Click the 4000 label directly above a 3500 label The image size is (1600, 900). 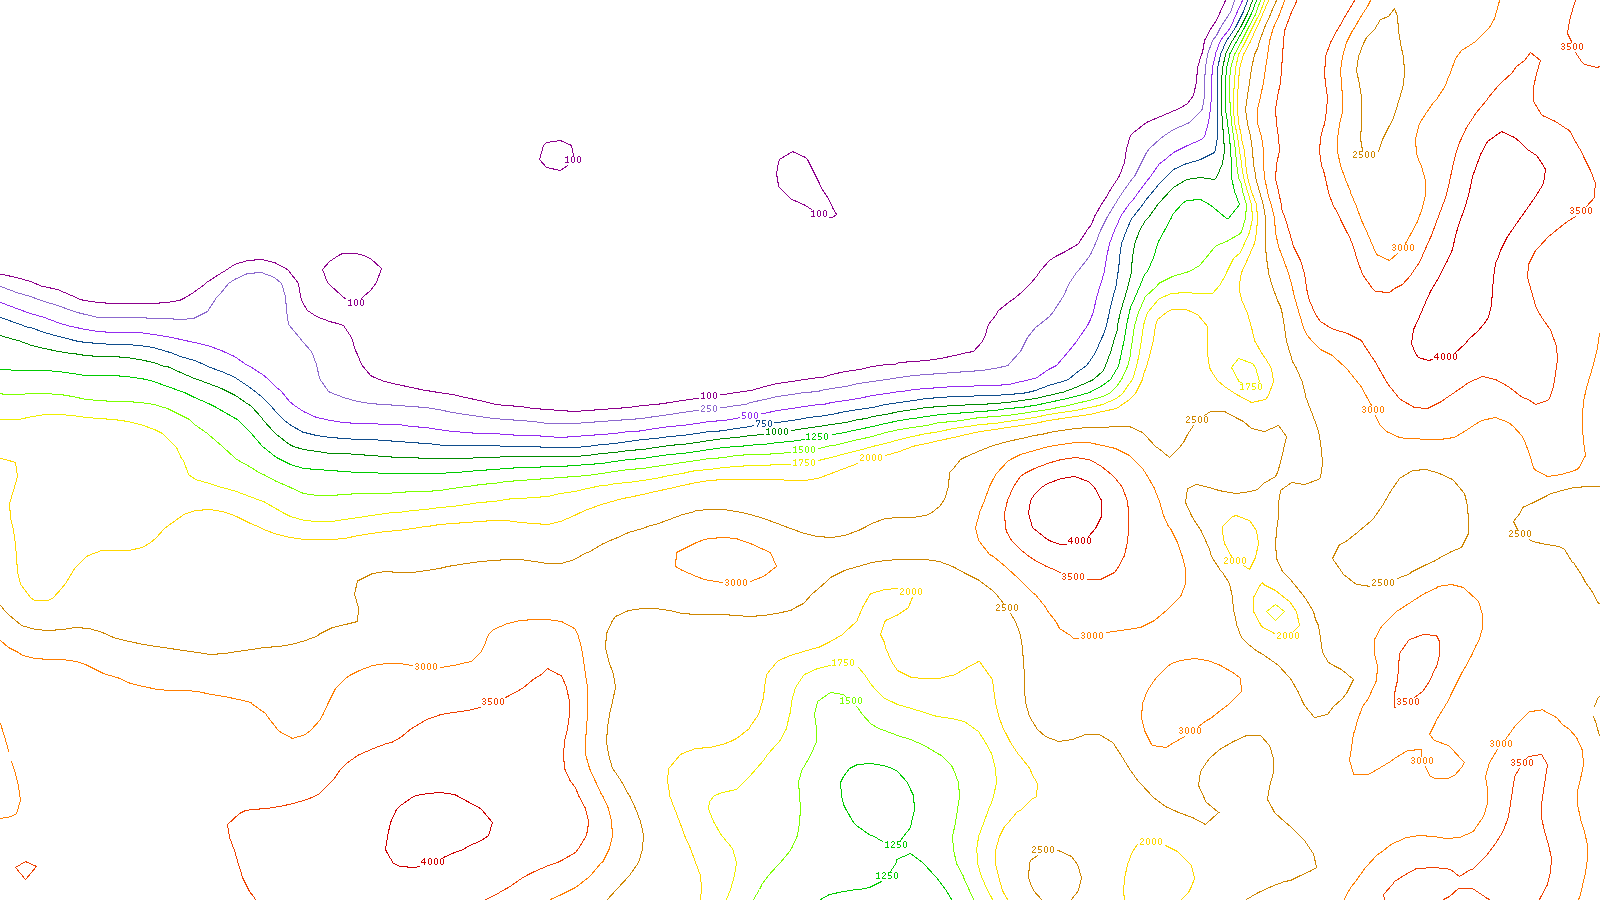[x=1080, y=541]
